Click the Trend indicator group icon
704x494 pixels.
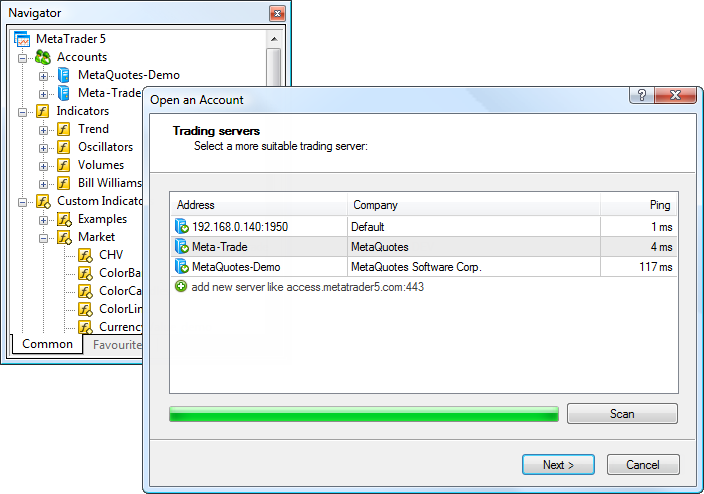(63, 129)
